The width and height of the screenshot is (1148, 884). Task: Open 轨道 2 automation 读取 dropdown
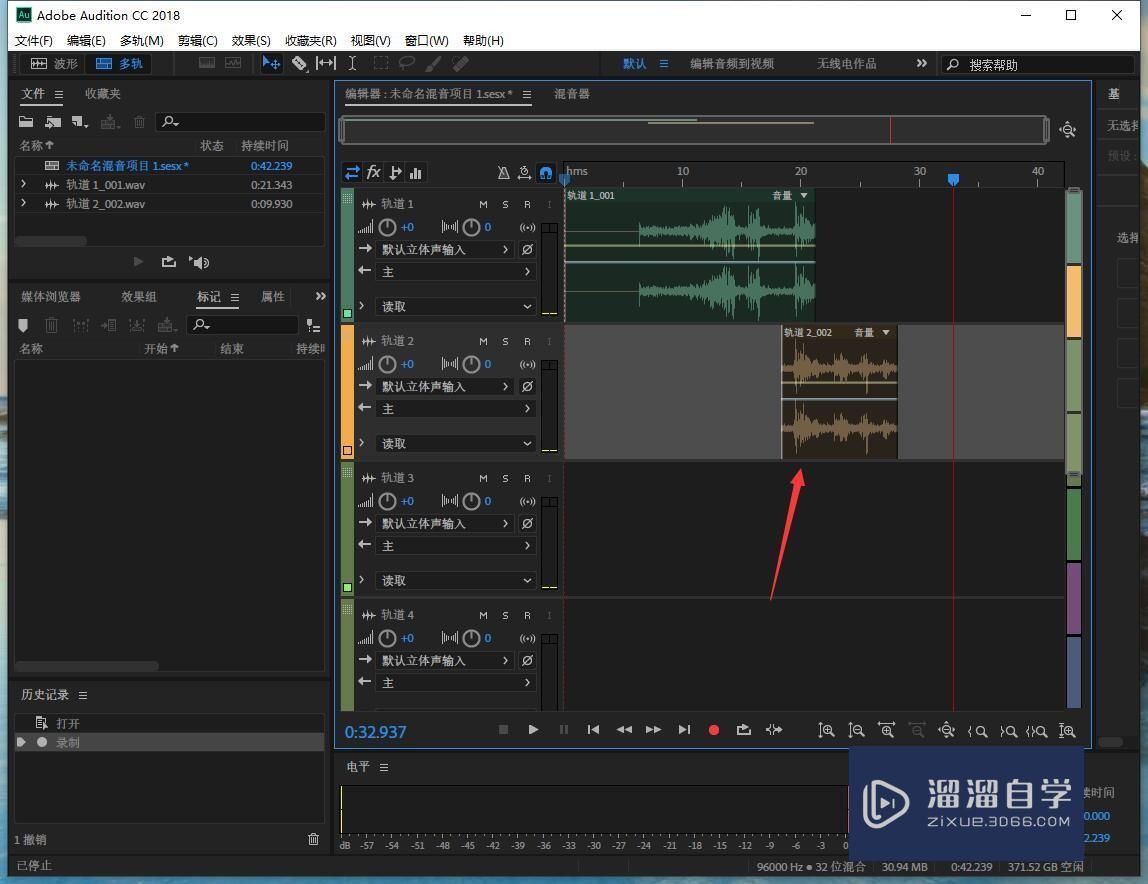point(455,444)
